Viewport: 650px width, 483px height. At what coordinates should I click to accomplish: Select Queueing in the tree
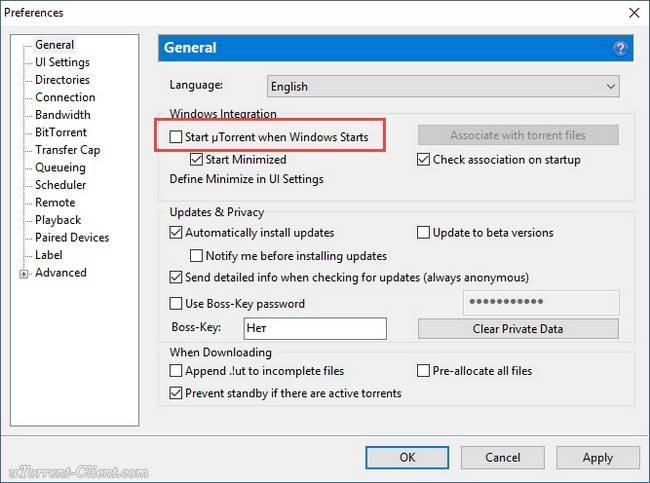[60, 167]
